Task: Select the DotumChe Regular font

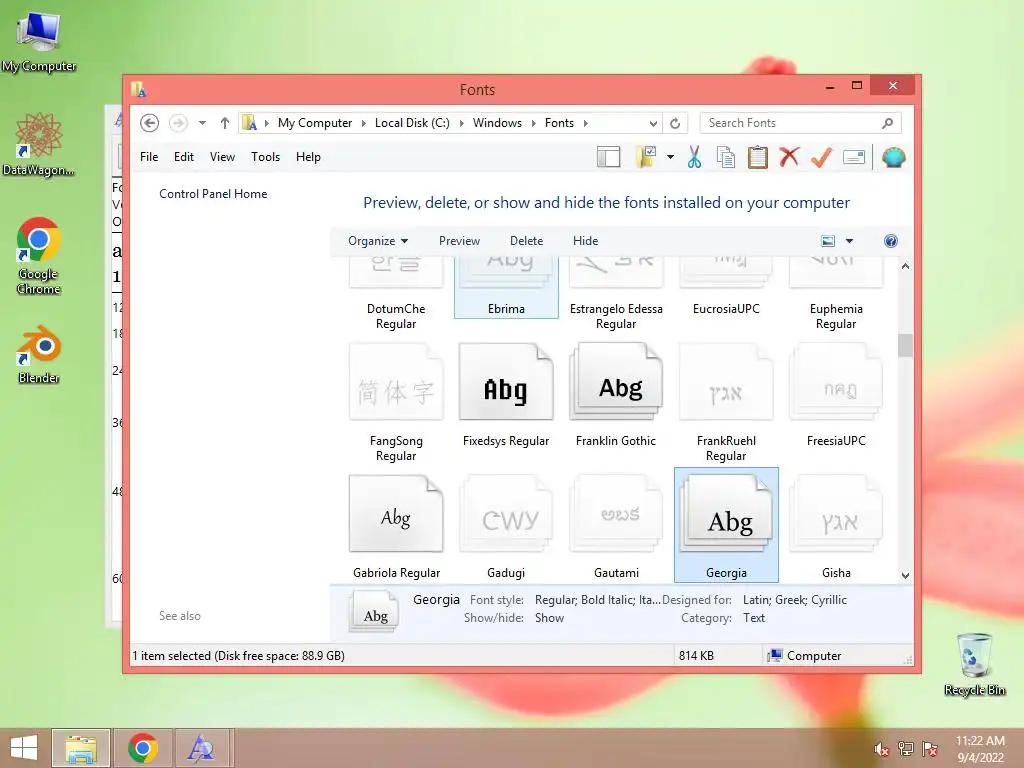Action: click(396, 293)
